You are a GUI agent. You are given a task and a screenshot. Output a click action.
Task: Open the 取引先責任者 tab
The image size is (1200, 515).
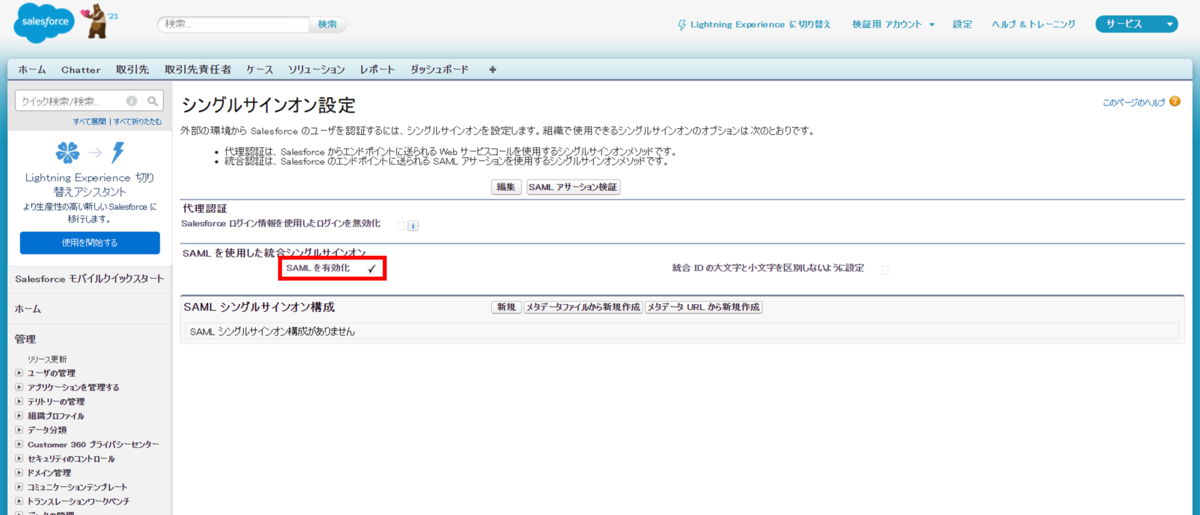[x=198, y=70]
